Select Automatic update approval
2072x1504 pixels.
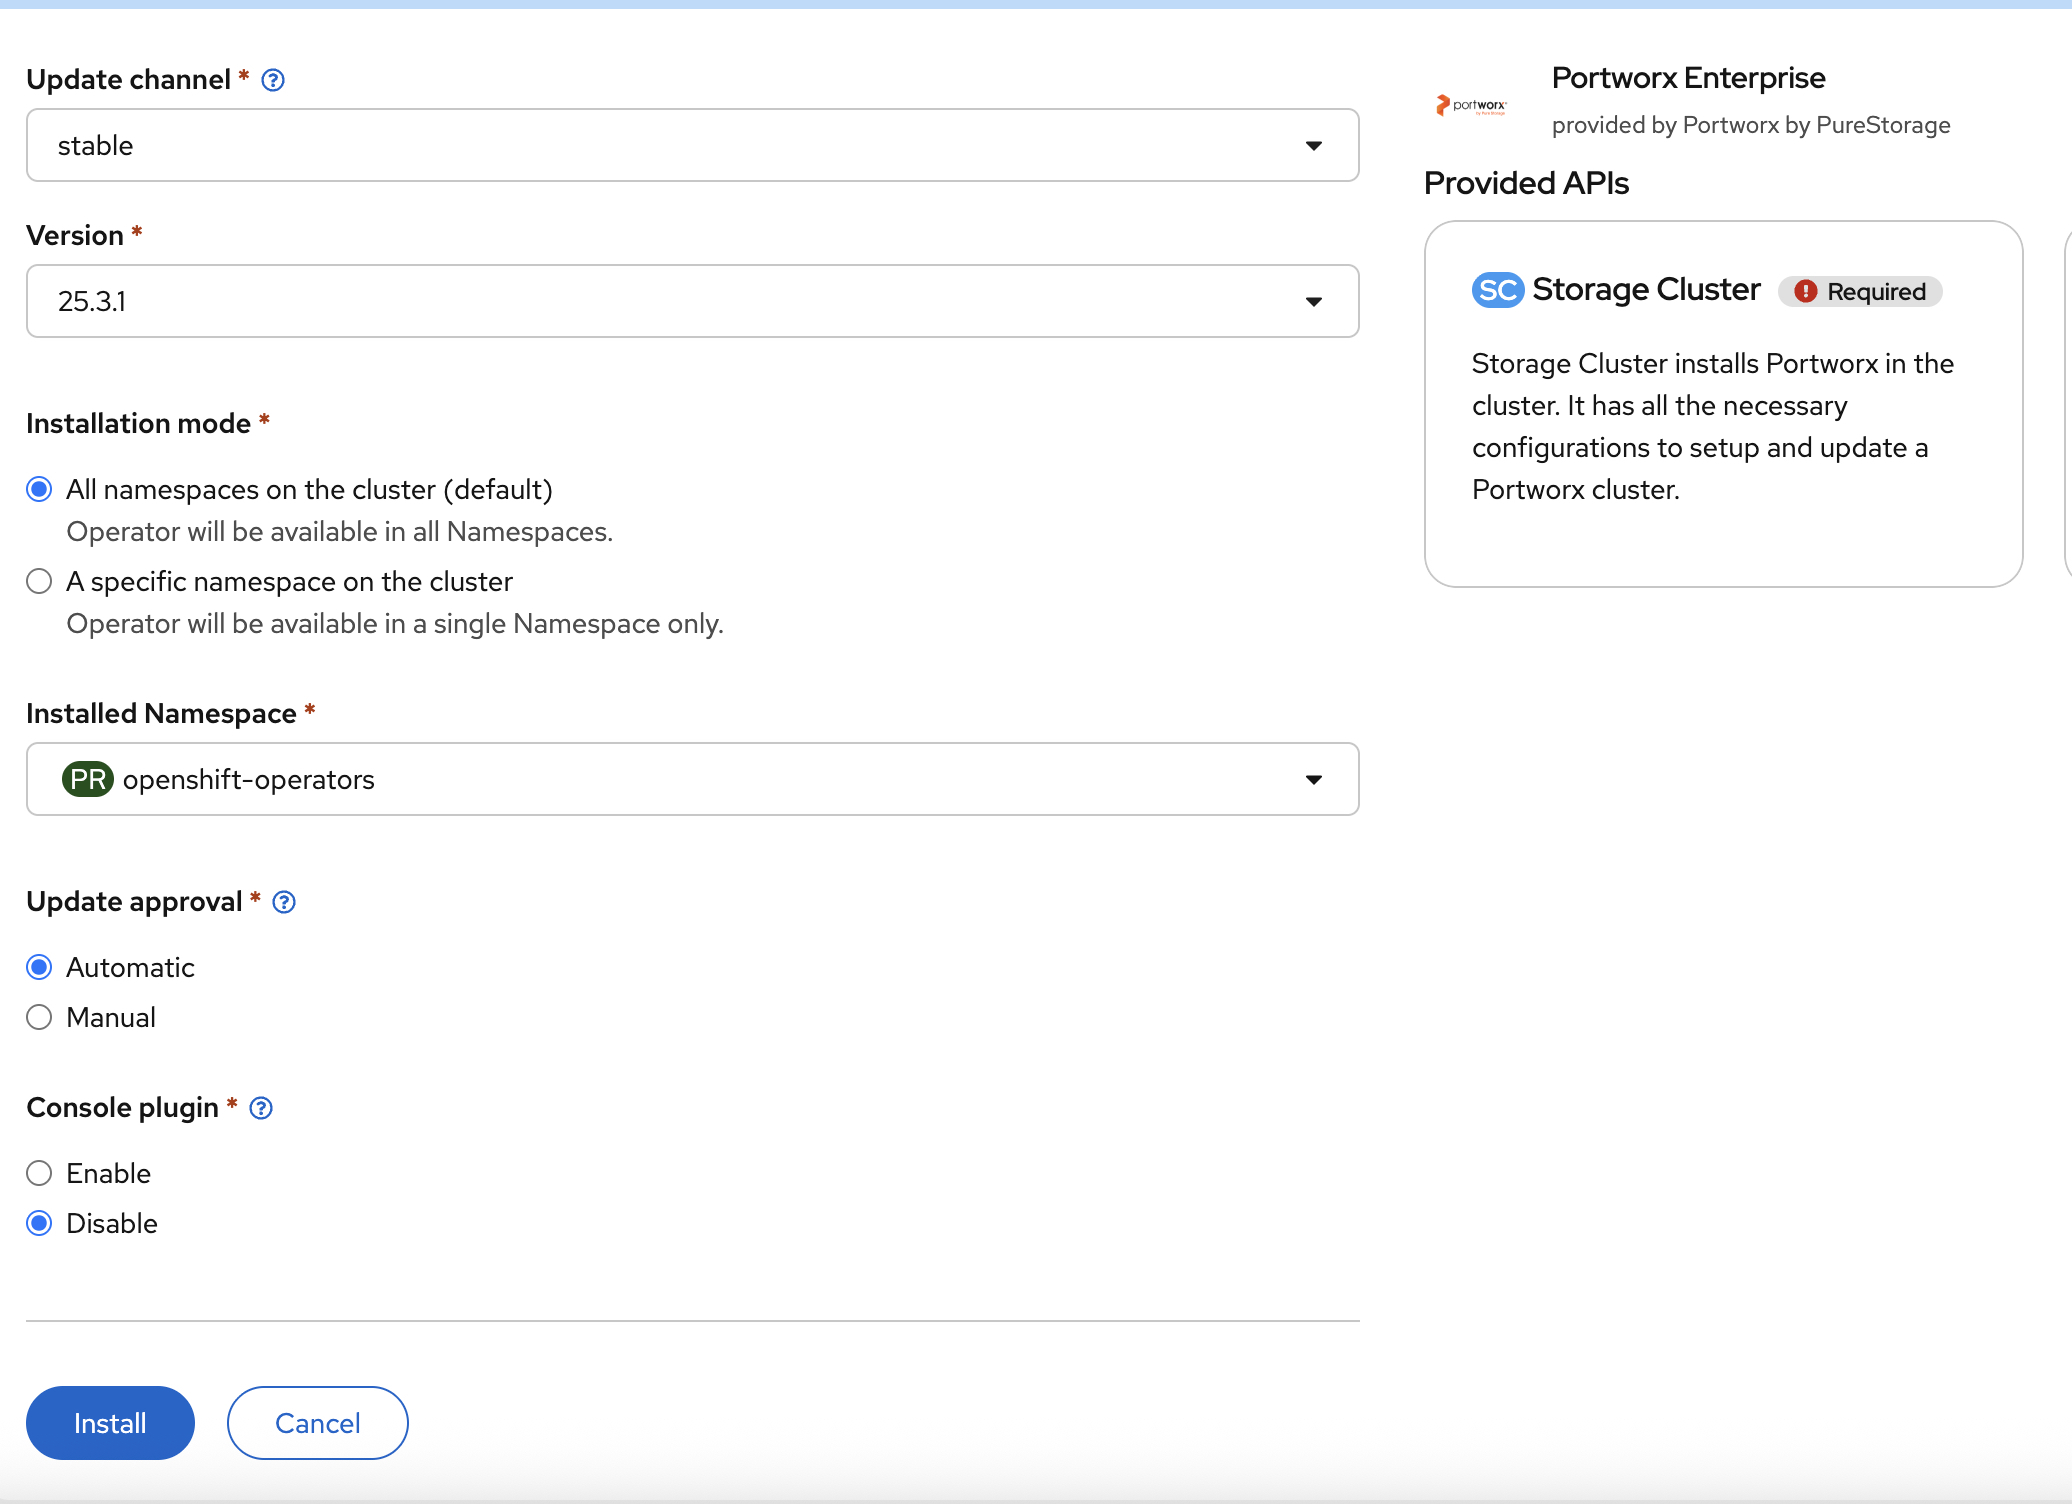[39, 967]
